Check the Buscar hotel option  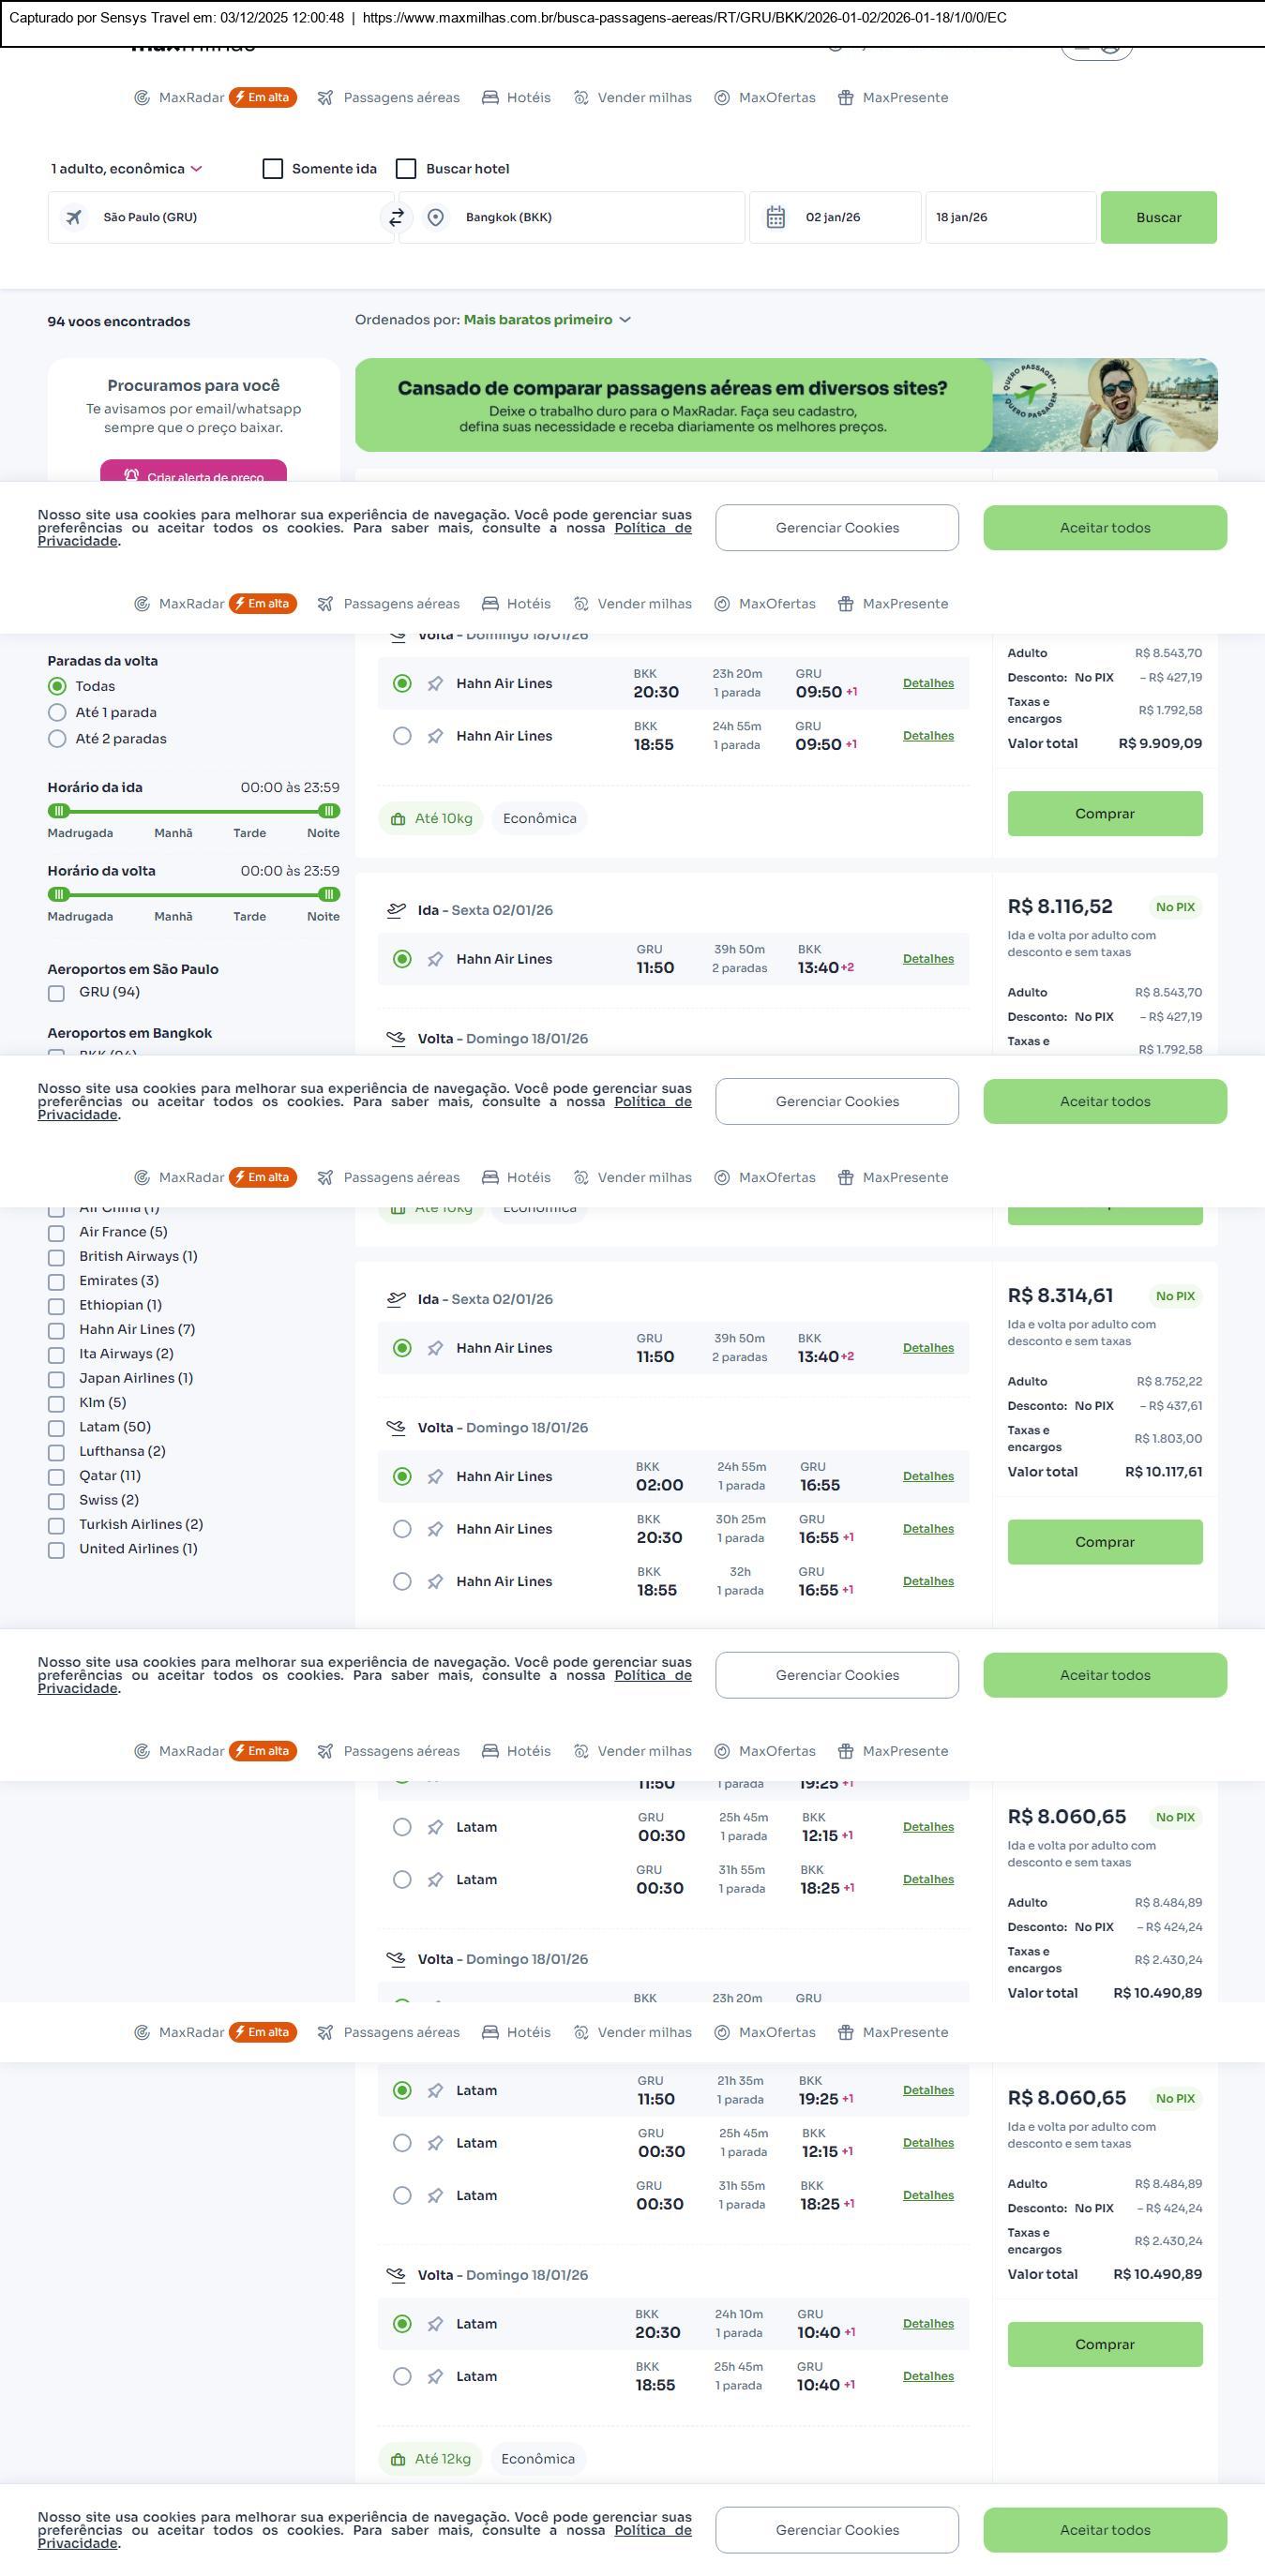pos(406,168)
